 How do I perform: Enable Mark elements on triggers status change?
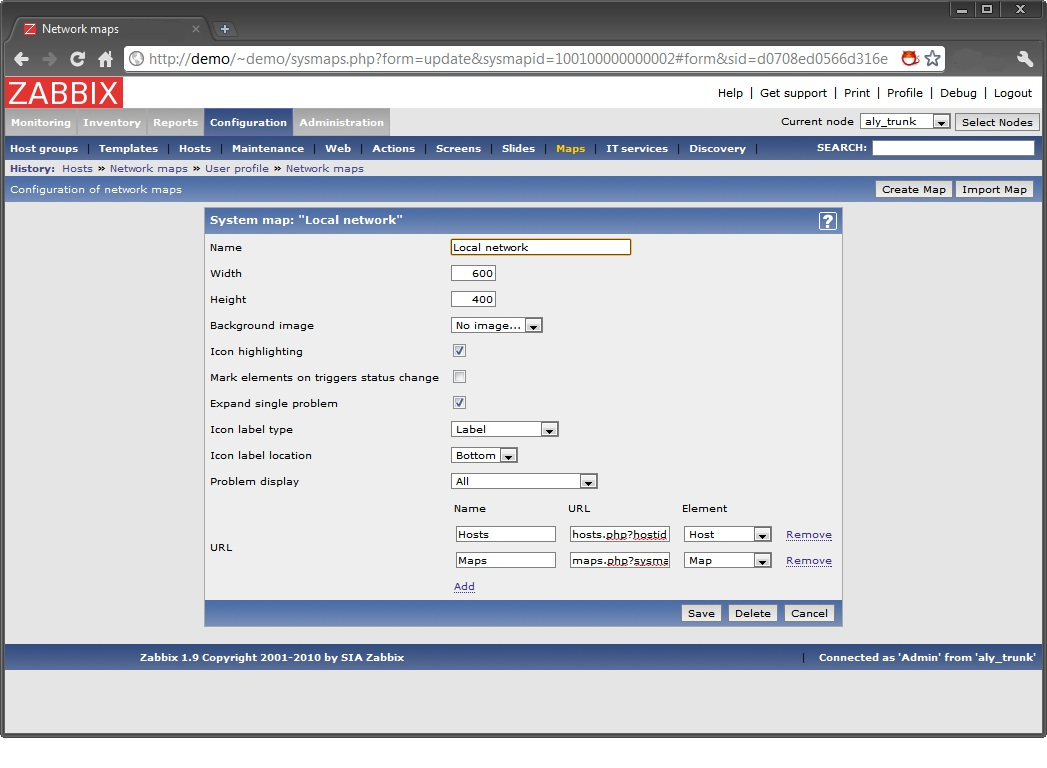459,377
